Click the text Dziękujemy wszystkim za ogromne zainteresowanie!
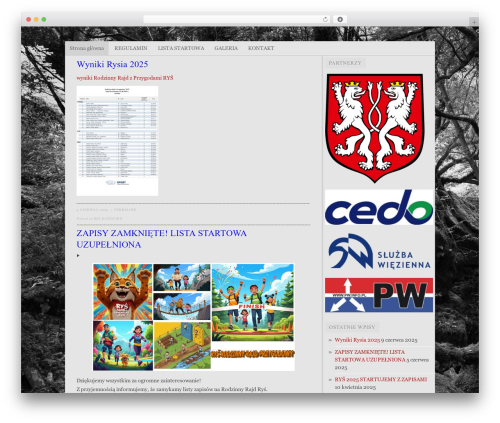The image size is (500, 423). 139,381
